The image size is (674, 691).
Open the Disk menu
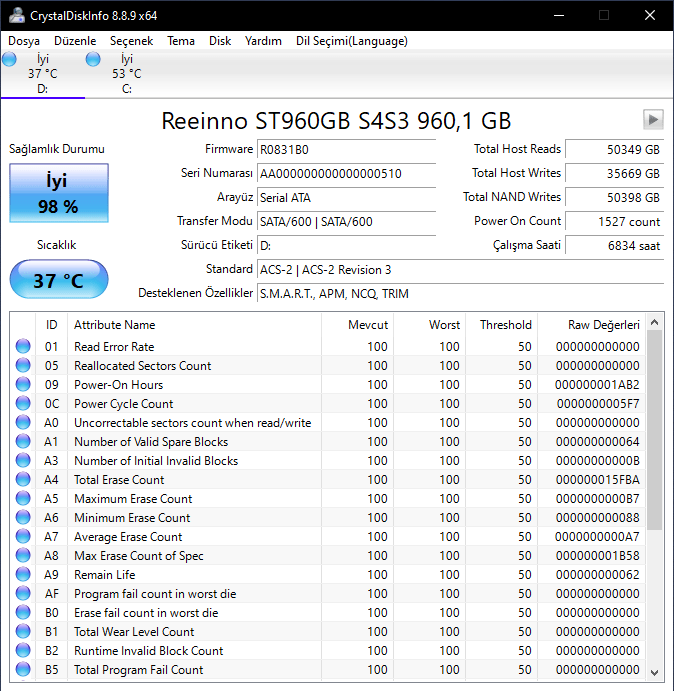(220, 41)
